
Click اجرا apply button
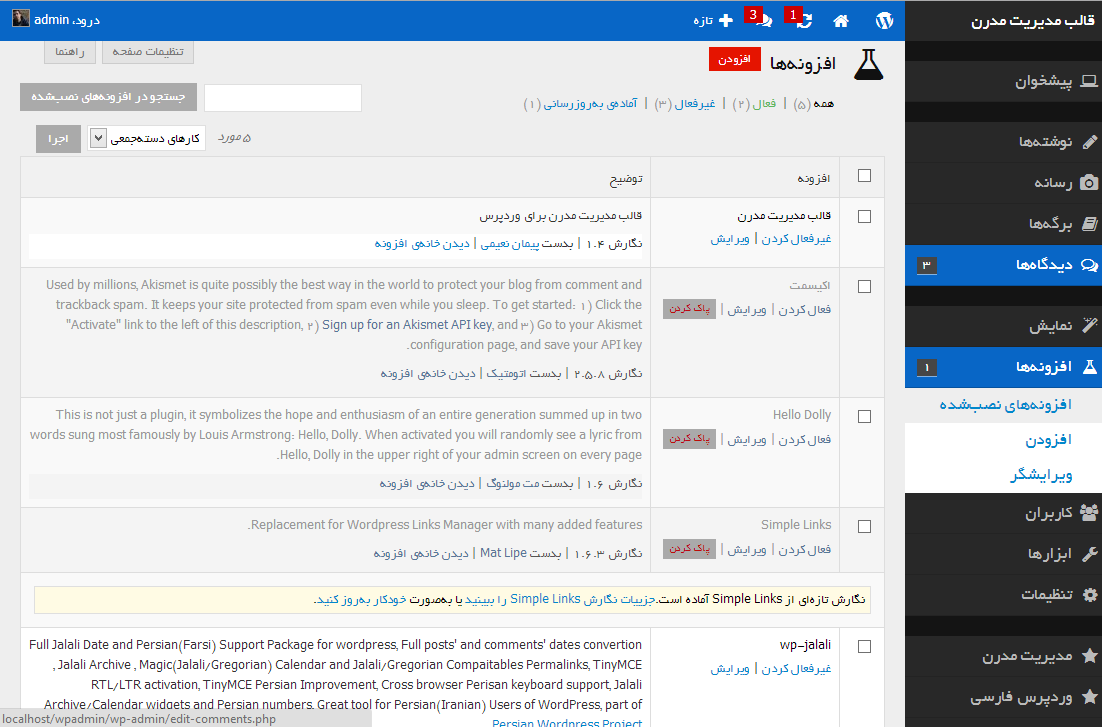tap(58, 139)
